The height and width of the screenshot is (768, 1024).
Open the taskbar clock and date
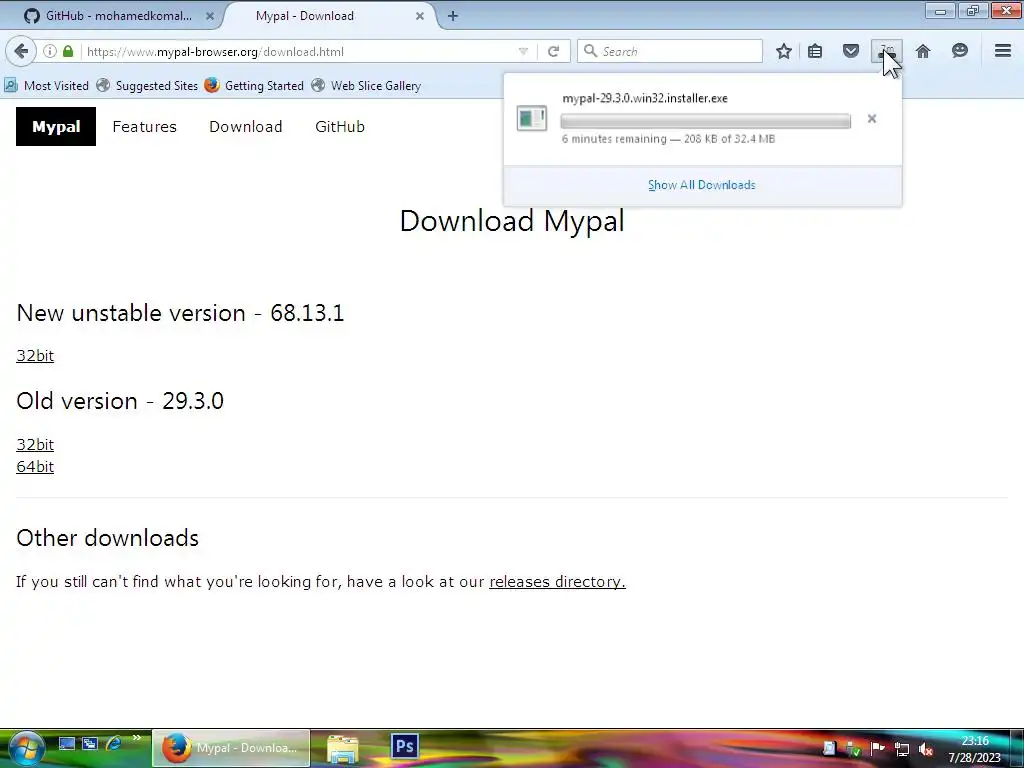[974, 749]
